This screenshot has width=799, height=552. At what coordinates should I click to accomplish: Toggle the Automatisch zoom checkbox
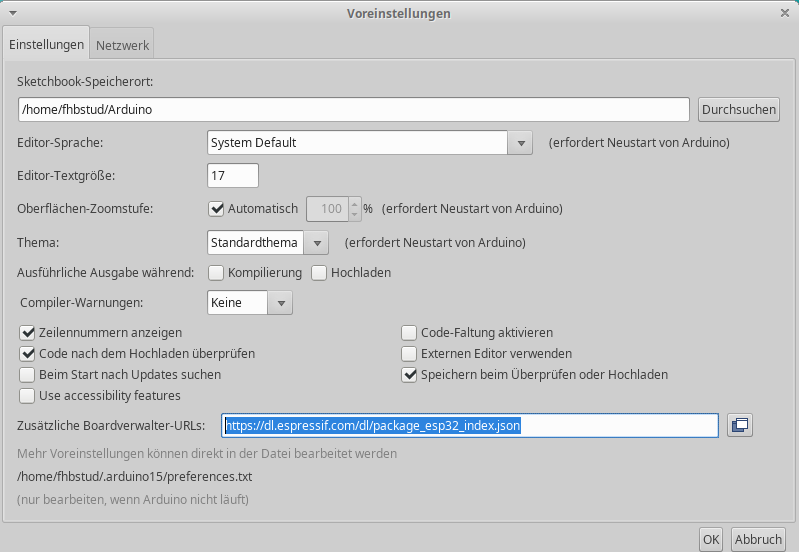(216, 209)
